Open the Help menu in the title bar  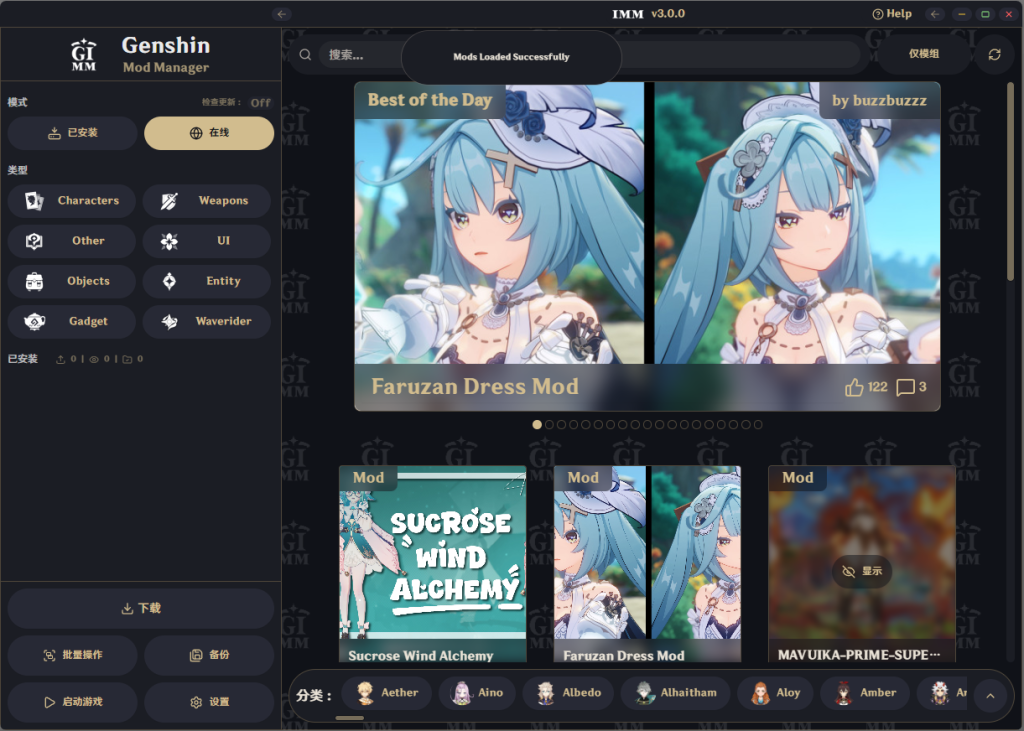[x=892, y=14]
